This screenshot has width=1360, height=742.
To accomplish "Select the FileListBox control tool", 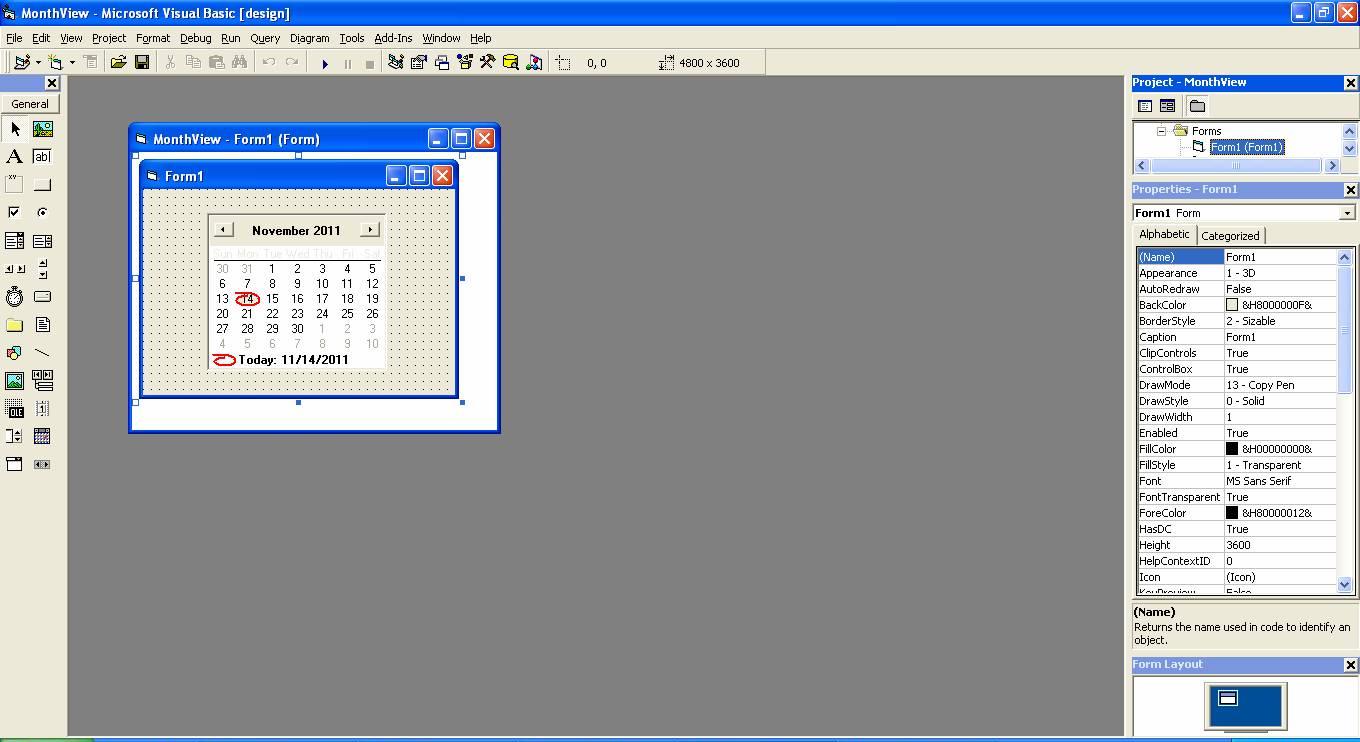I will coord(42,325).
